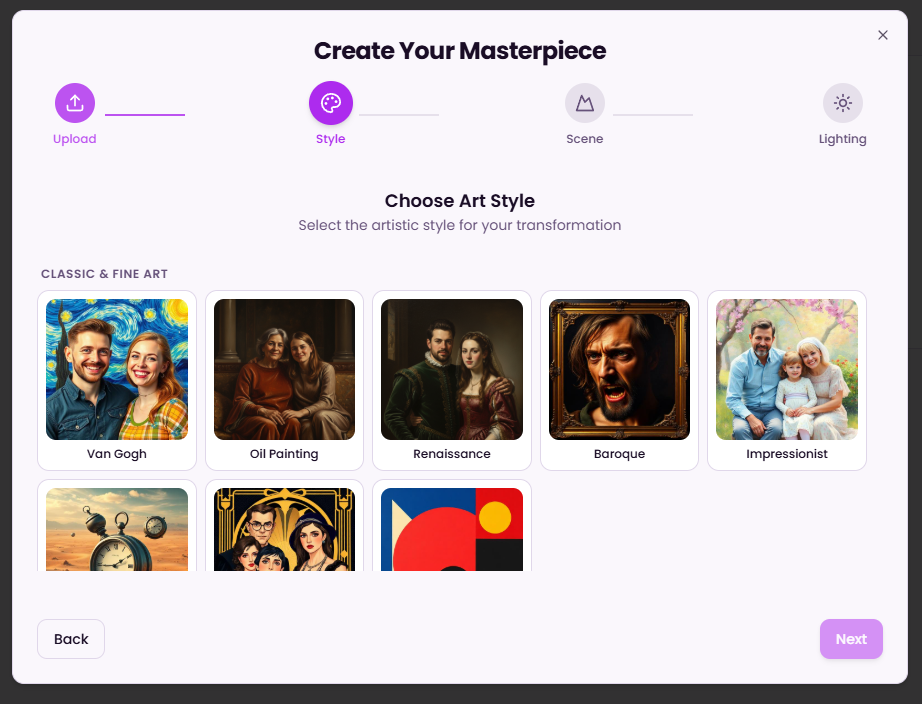Click the Style palette step icon

pyautogui.click(x=331, y=102)
